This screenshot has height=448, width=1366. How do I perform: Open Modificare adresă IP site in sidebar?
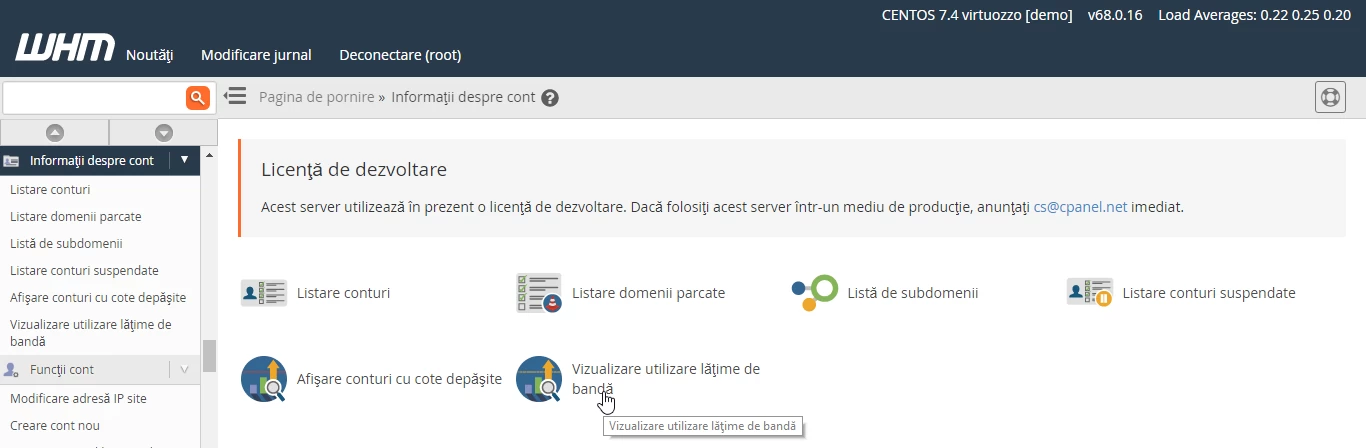coord(78,398)
